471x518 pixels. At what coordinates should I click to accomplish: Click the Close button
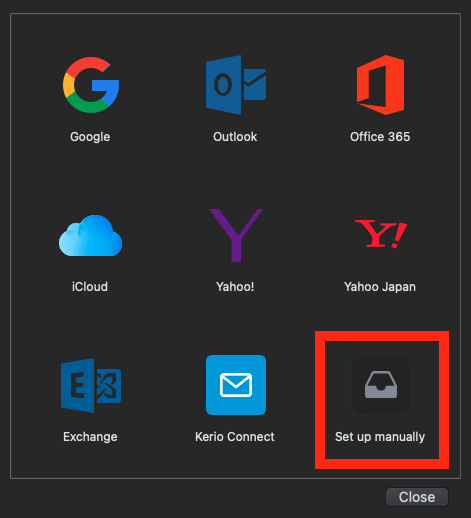(x=417, y=497)
